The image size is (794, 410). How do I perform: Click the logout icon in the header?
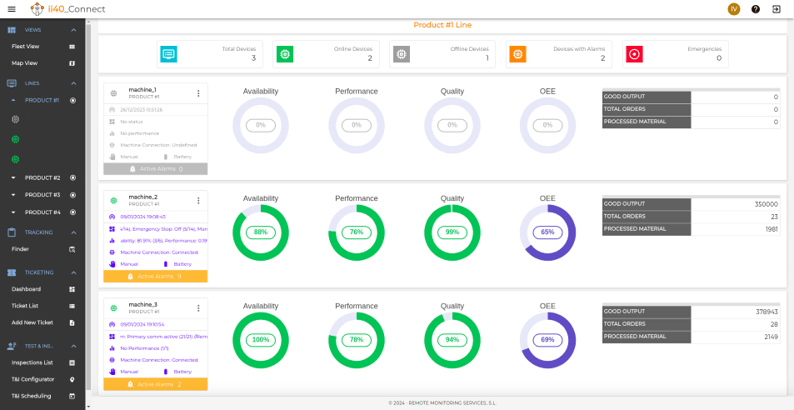[x=776, y=9]
